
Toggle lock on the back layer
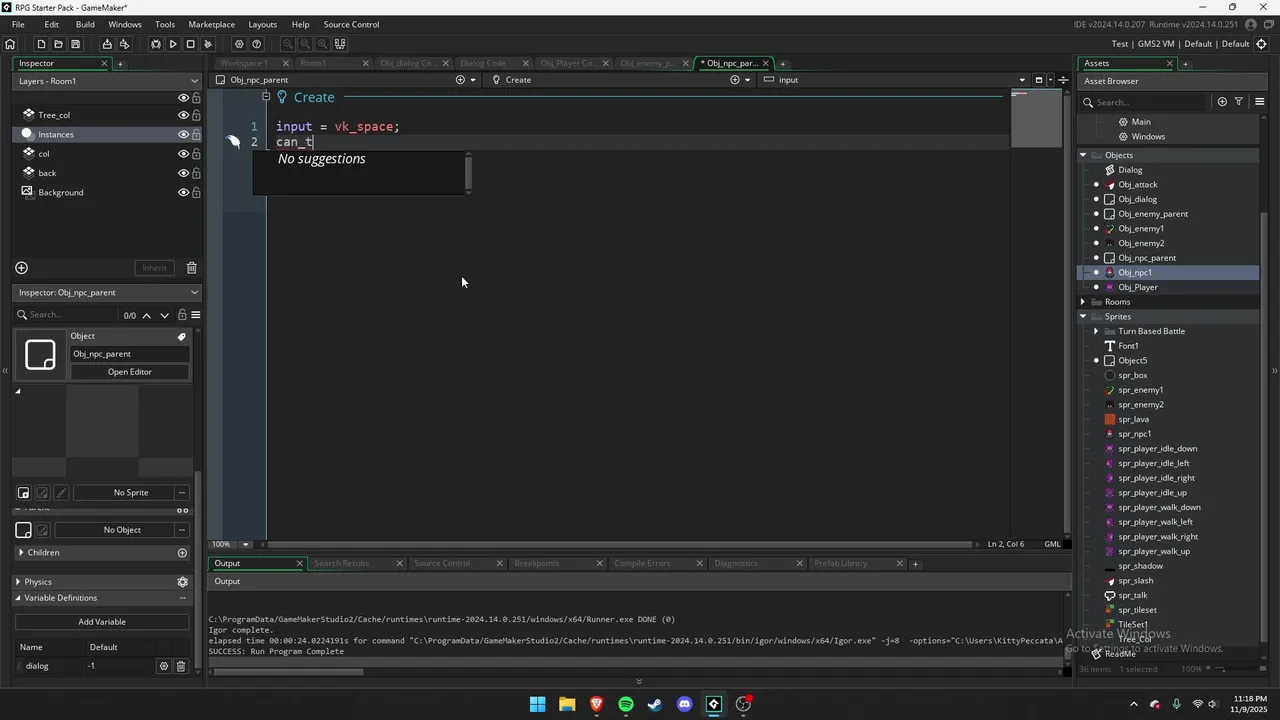pos(196,173)
